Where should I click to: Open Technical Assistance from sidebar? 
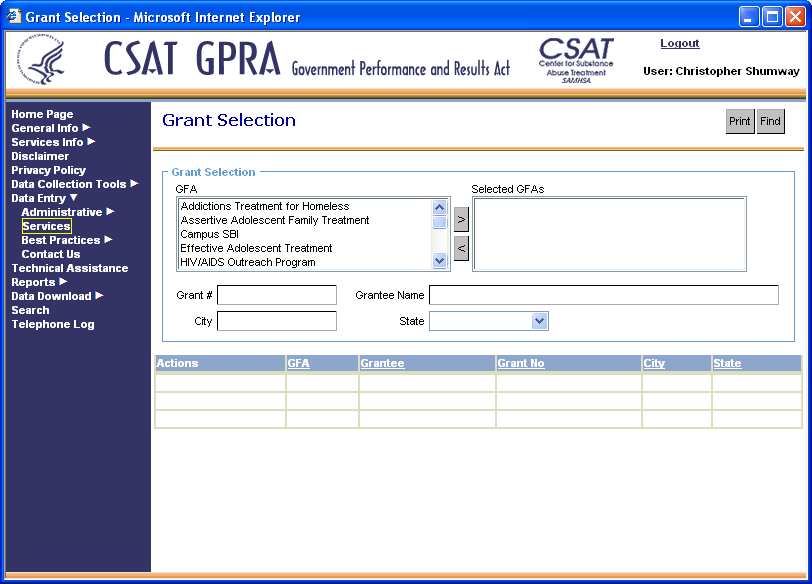[x=69, y=268]
